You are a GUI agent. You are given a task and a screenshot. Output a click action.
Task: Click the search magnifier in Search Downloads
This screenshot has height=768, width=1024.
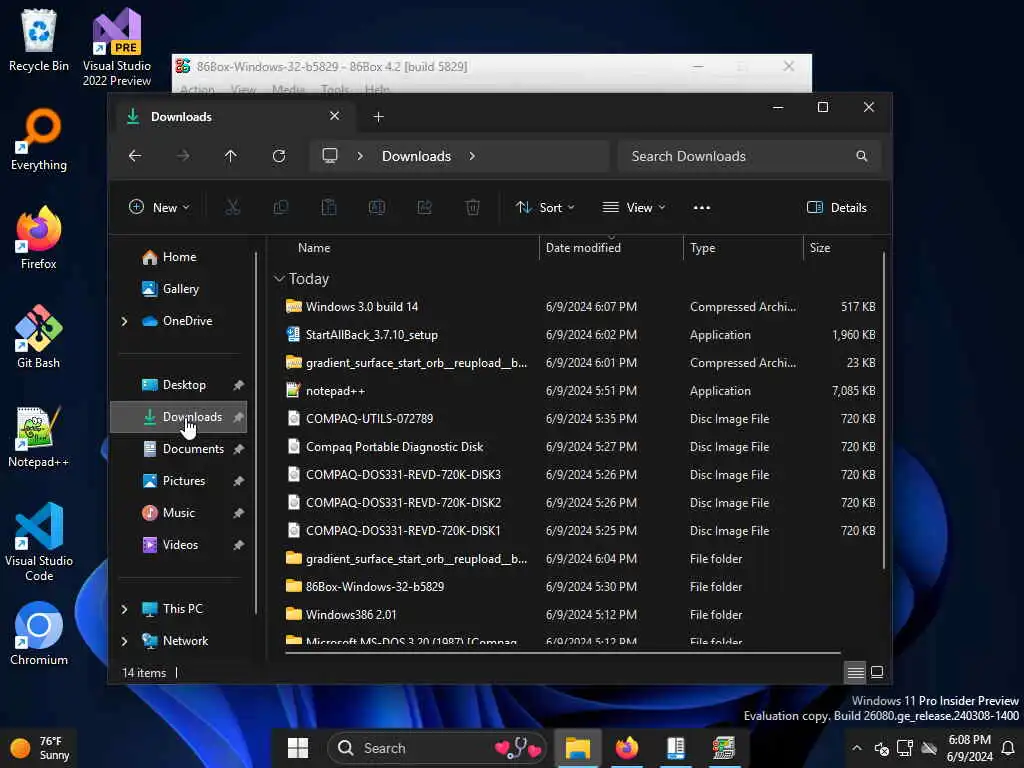tap(861, 156)
